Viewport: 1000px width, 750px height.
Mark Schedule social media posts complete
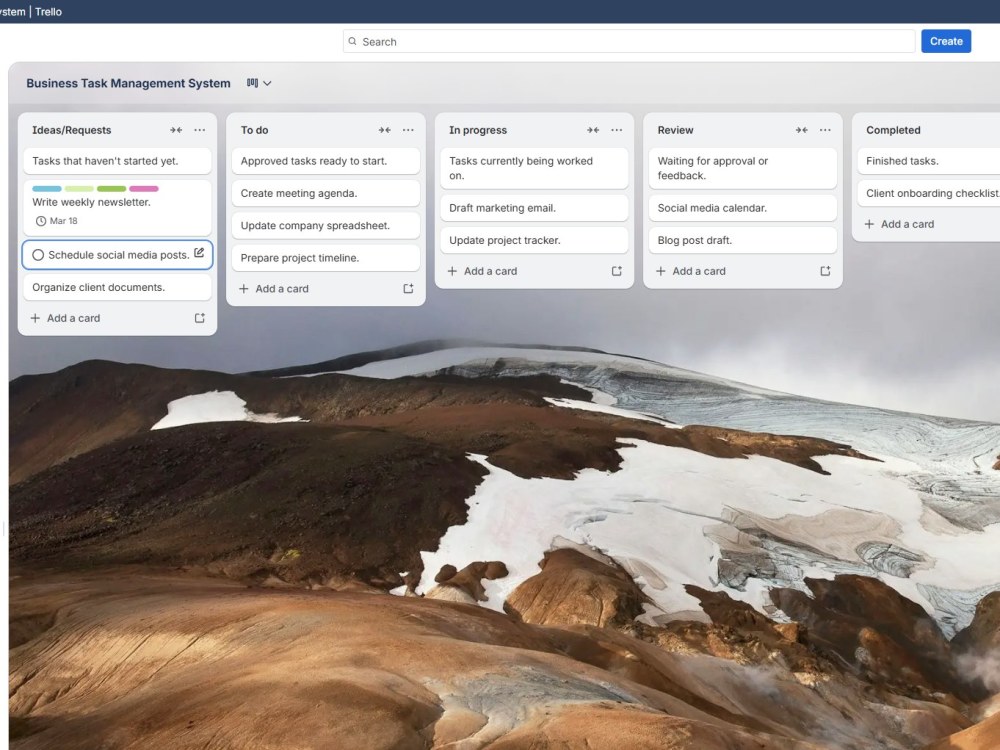pos(38,255)
